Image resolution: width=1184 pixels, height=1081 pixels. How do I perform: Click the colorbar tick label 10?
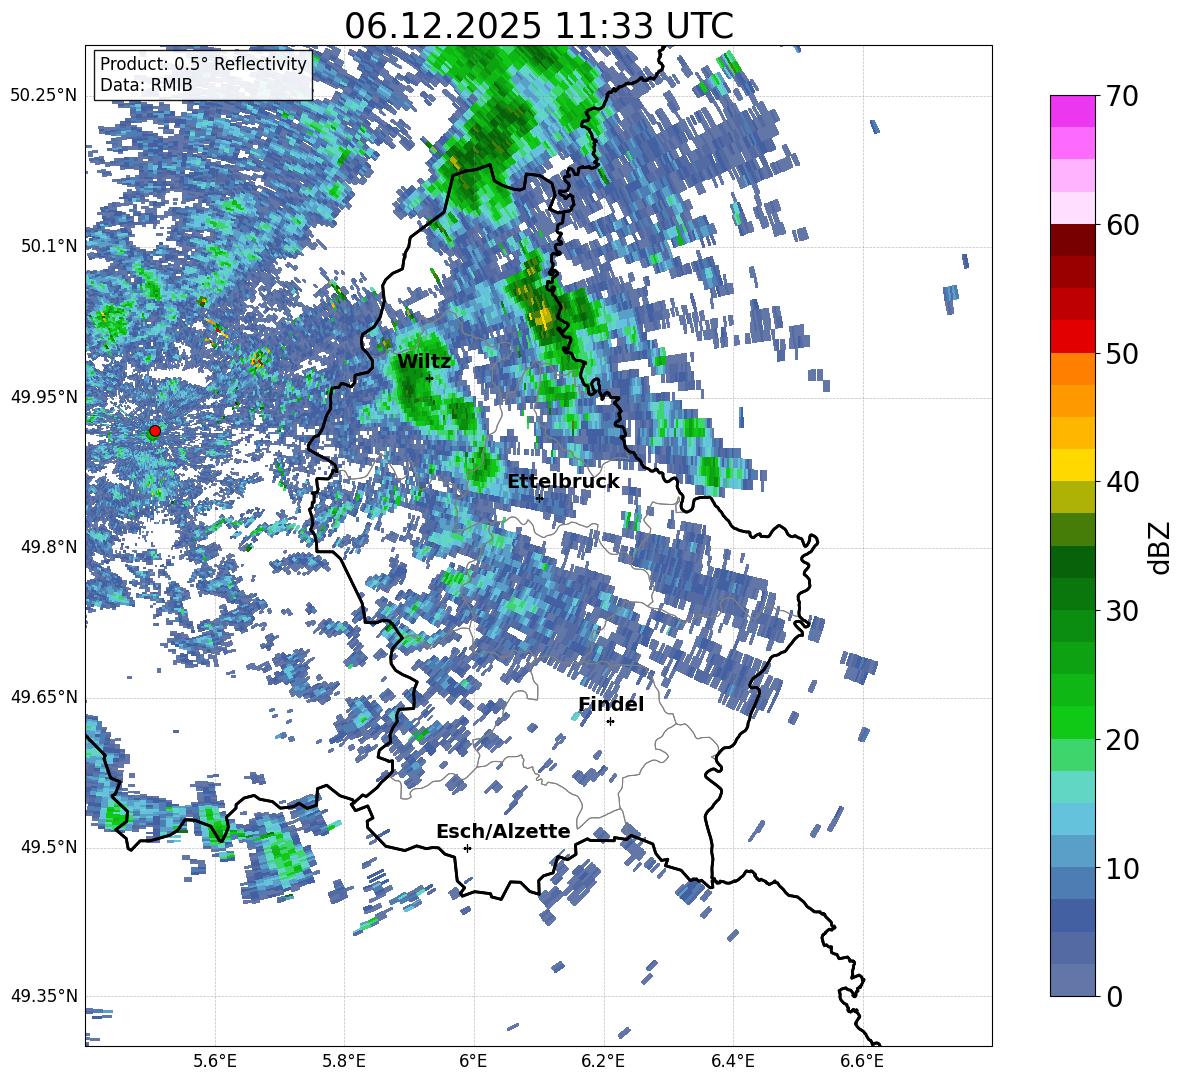click(x=1122, y=868)
